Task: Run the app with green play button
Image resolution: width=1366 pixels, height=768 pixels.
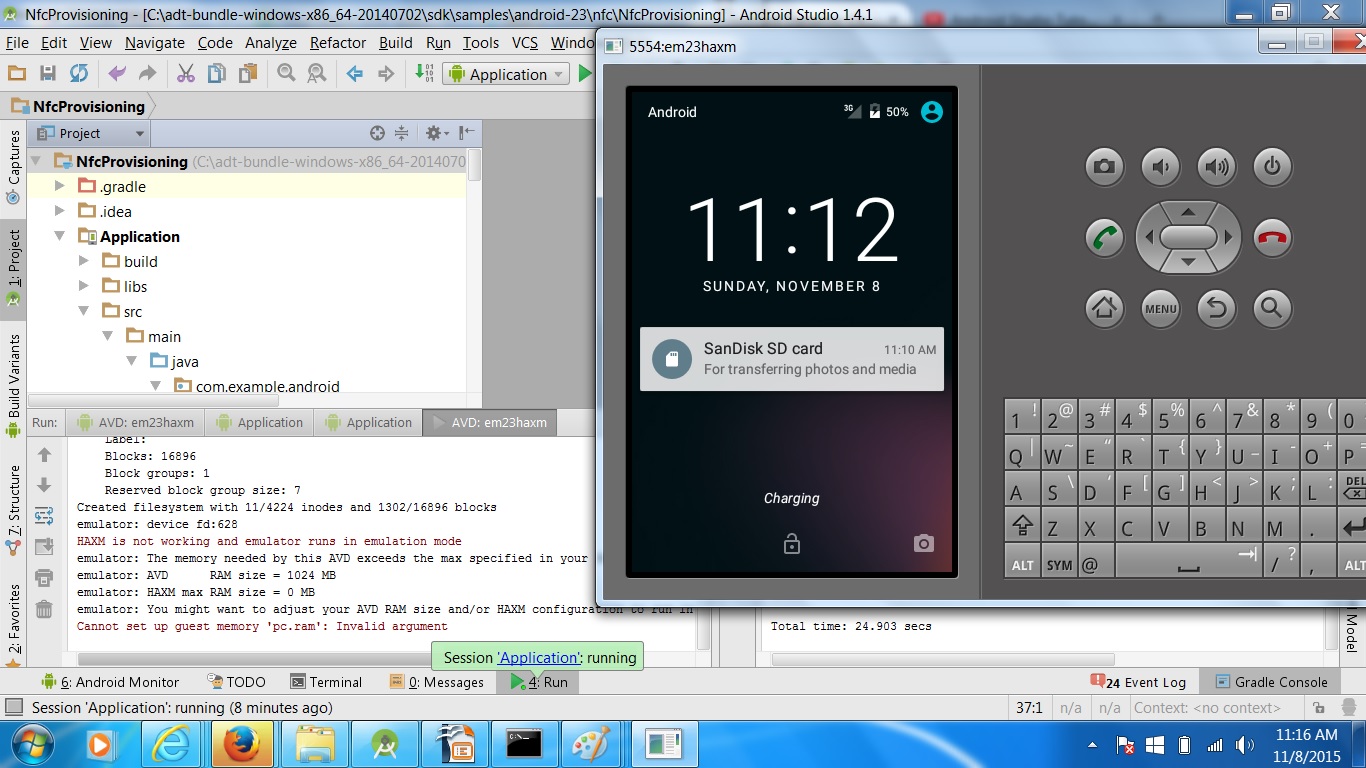Action: coord(585,74)
